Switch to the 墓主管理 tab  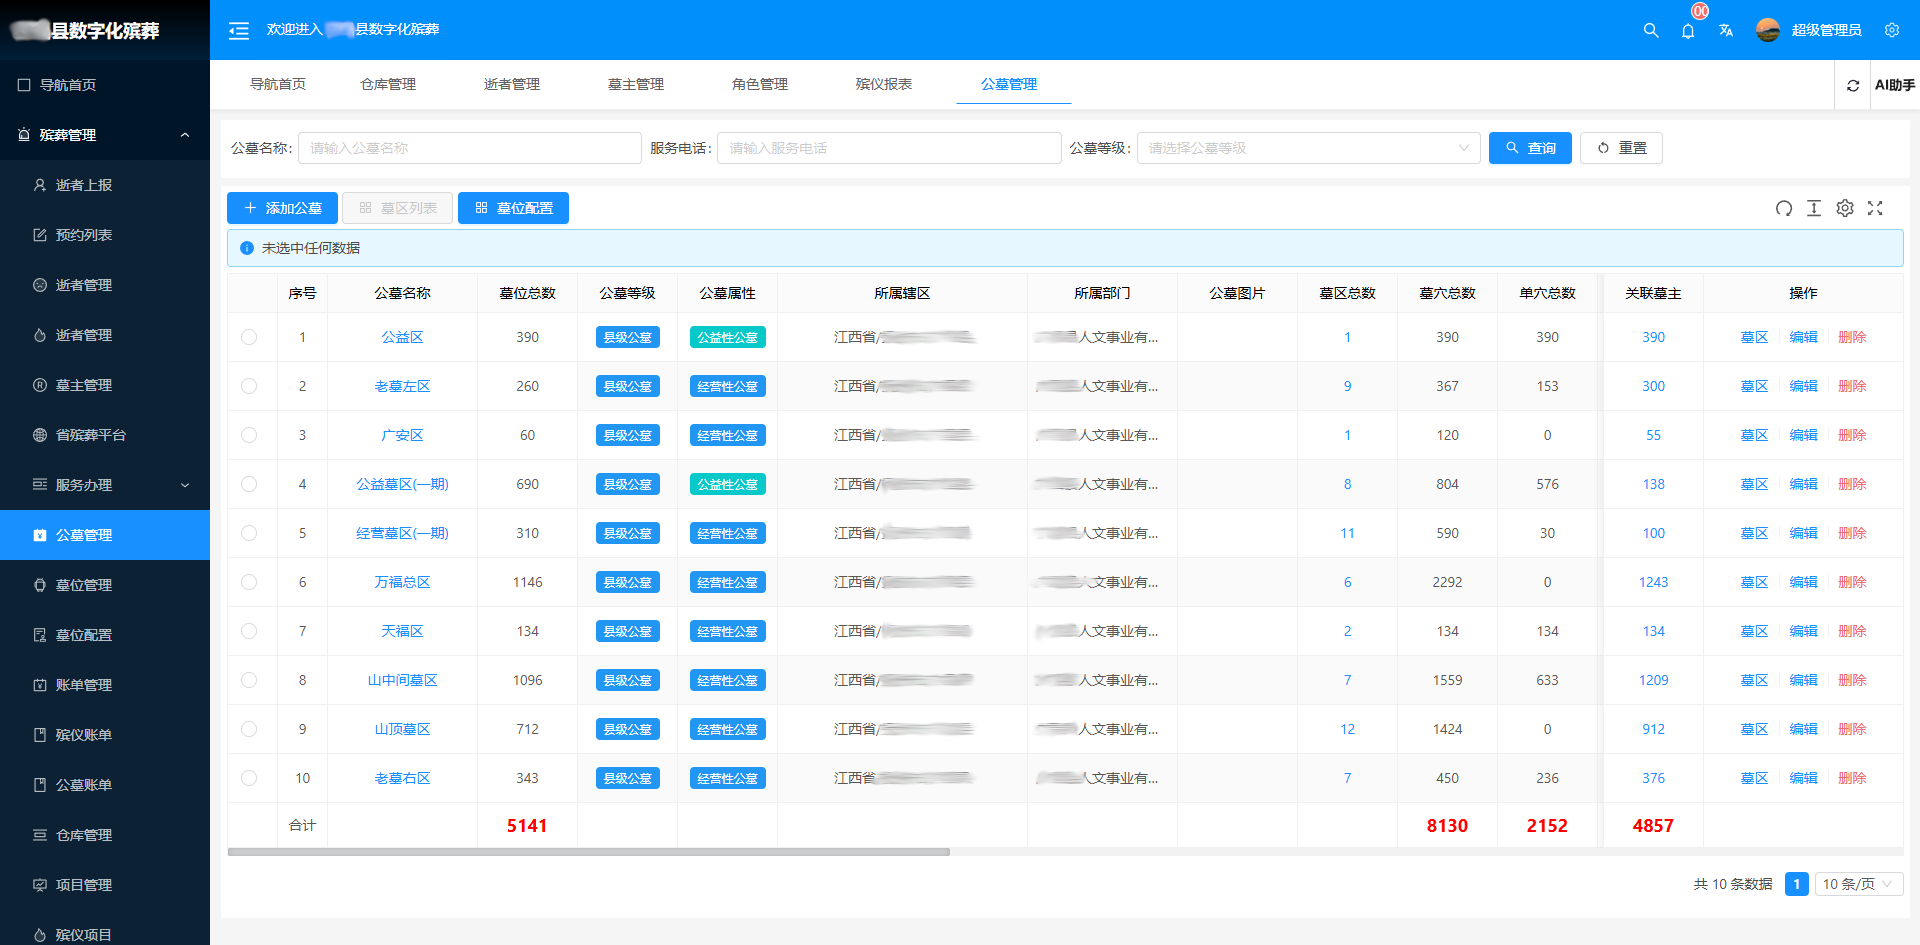(x=635, y=84)
